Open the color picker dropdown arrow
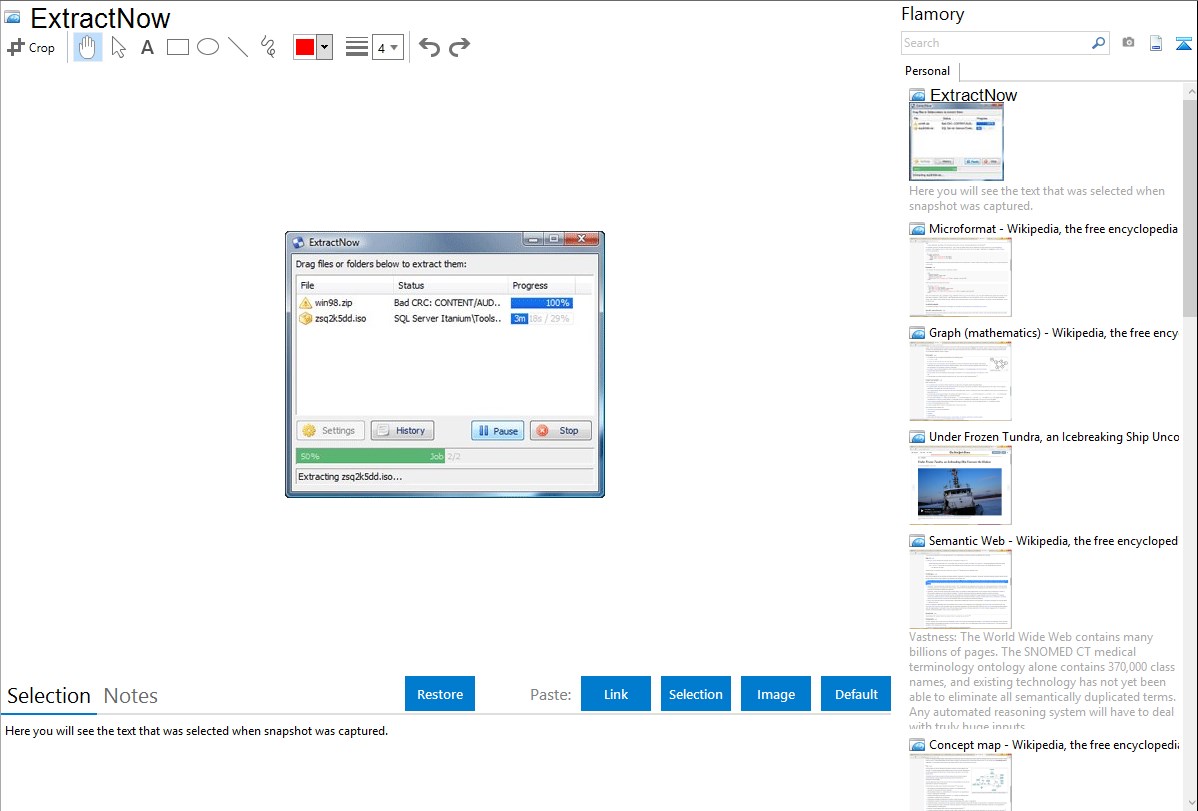This screenshot has width=1198, height=811. (x=325, y=47)
